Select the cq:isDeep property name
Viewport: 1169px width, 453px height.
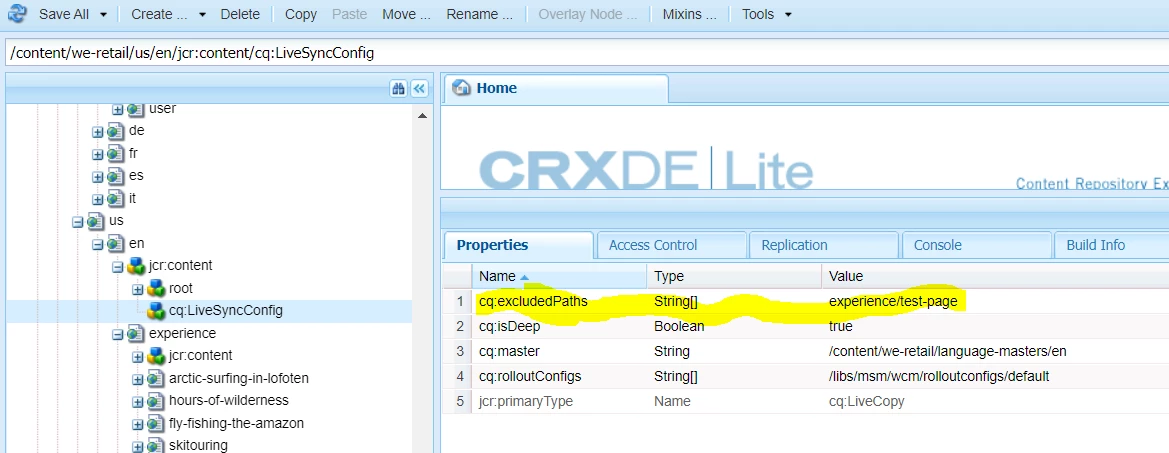coord(511,327)
